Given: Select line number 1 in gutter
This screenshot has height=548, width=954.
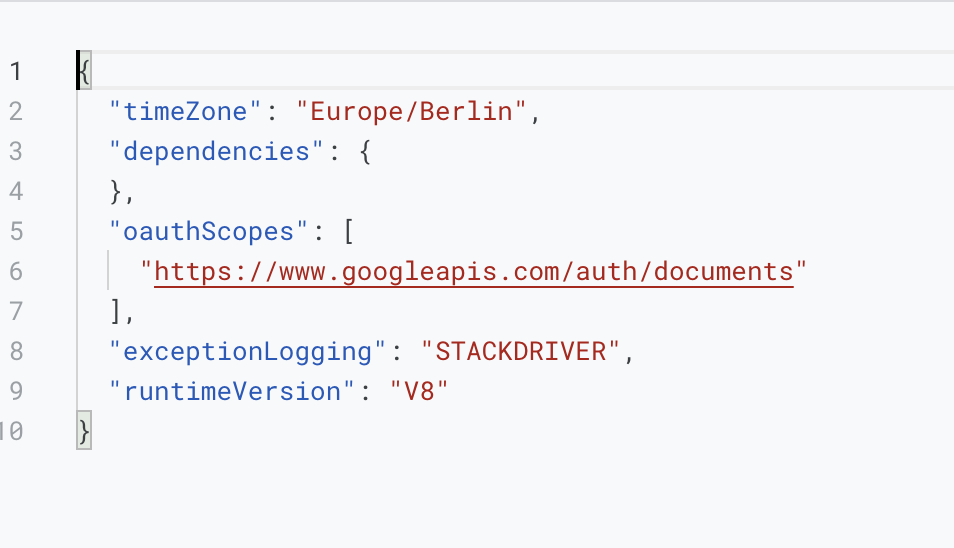Looking at the screenshot, I should tap(16, 71).
